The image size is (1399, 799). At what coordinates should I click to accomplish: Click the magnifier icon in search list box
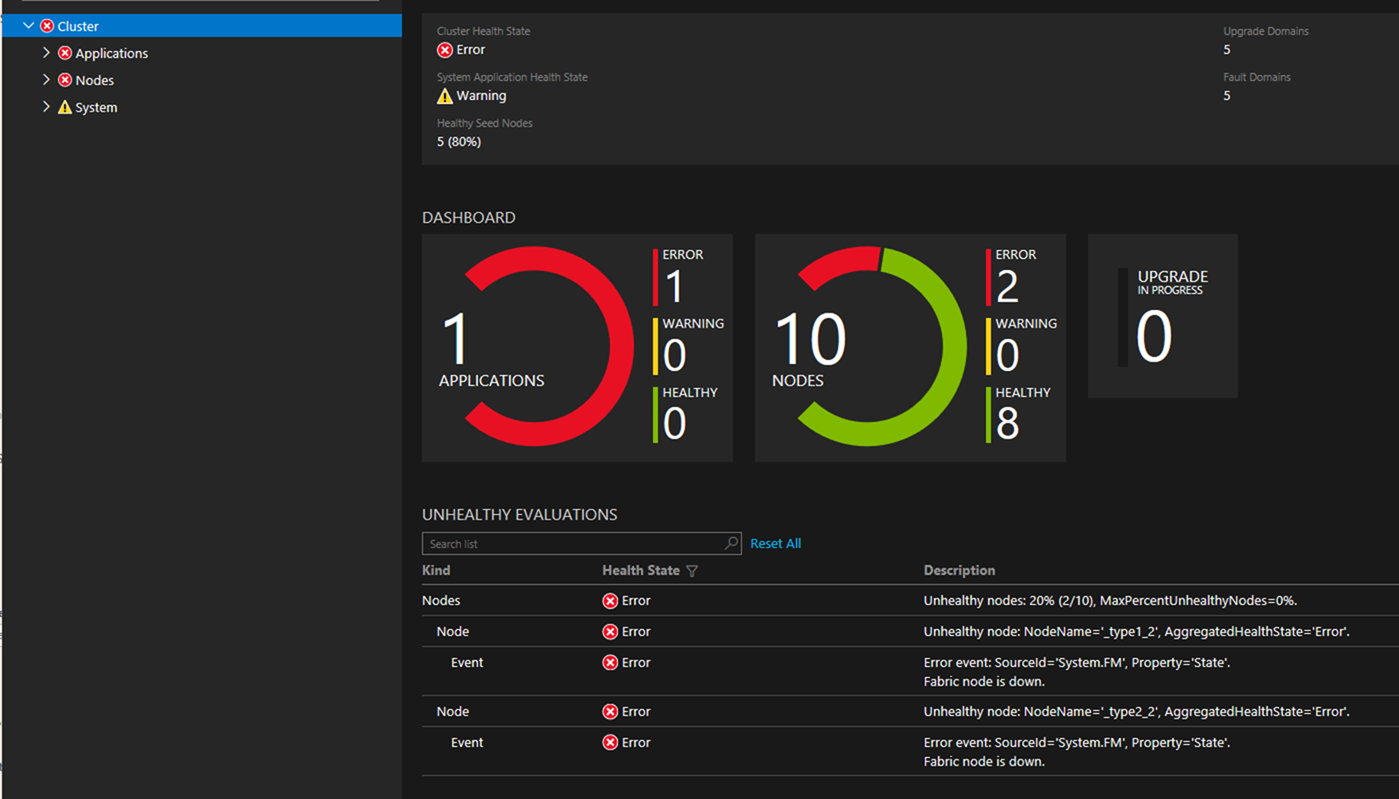[731, 543]
